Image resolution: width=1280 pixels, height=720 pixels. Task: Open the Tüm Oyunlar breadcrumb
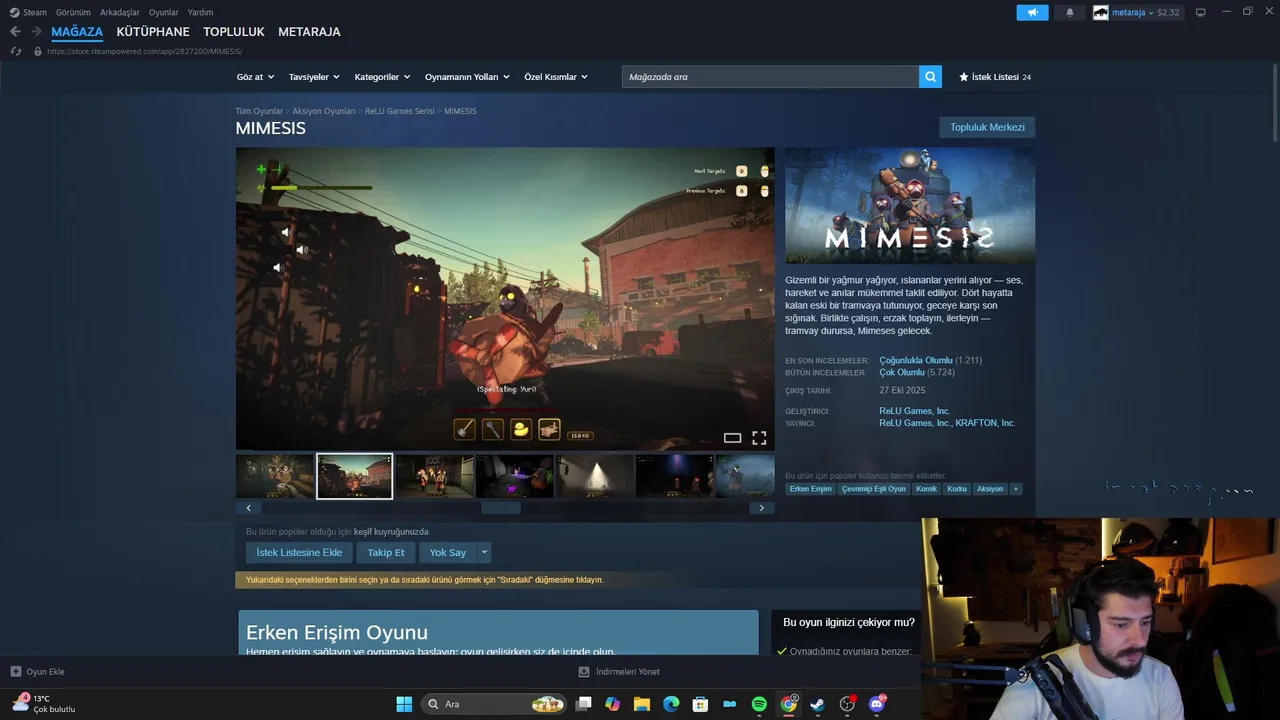tap(259, 111)
